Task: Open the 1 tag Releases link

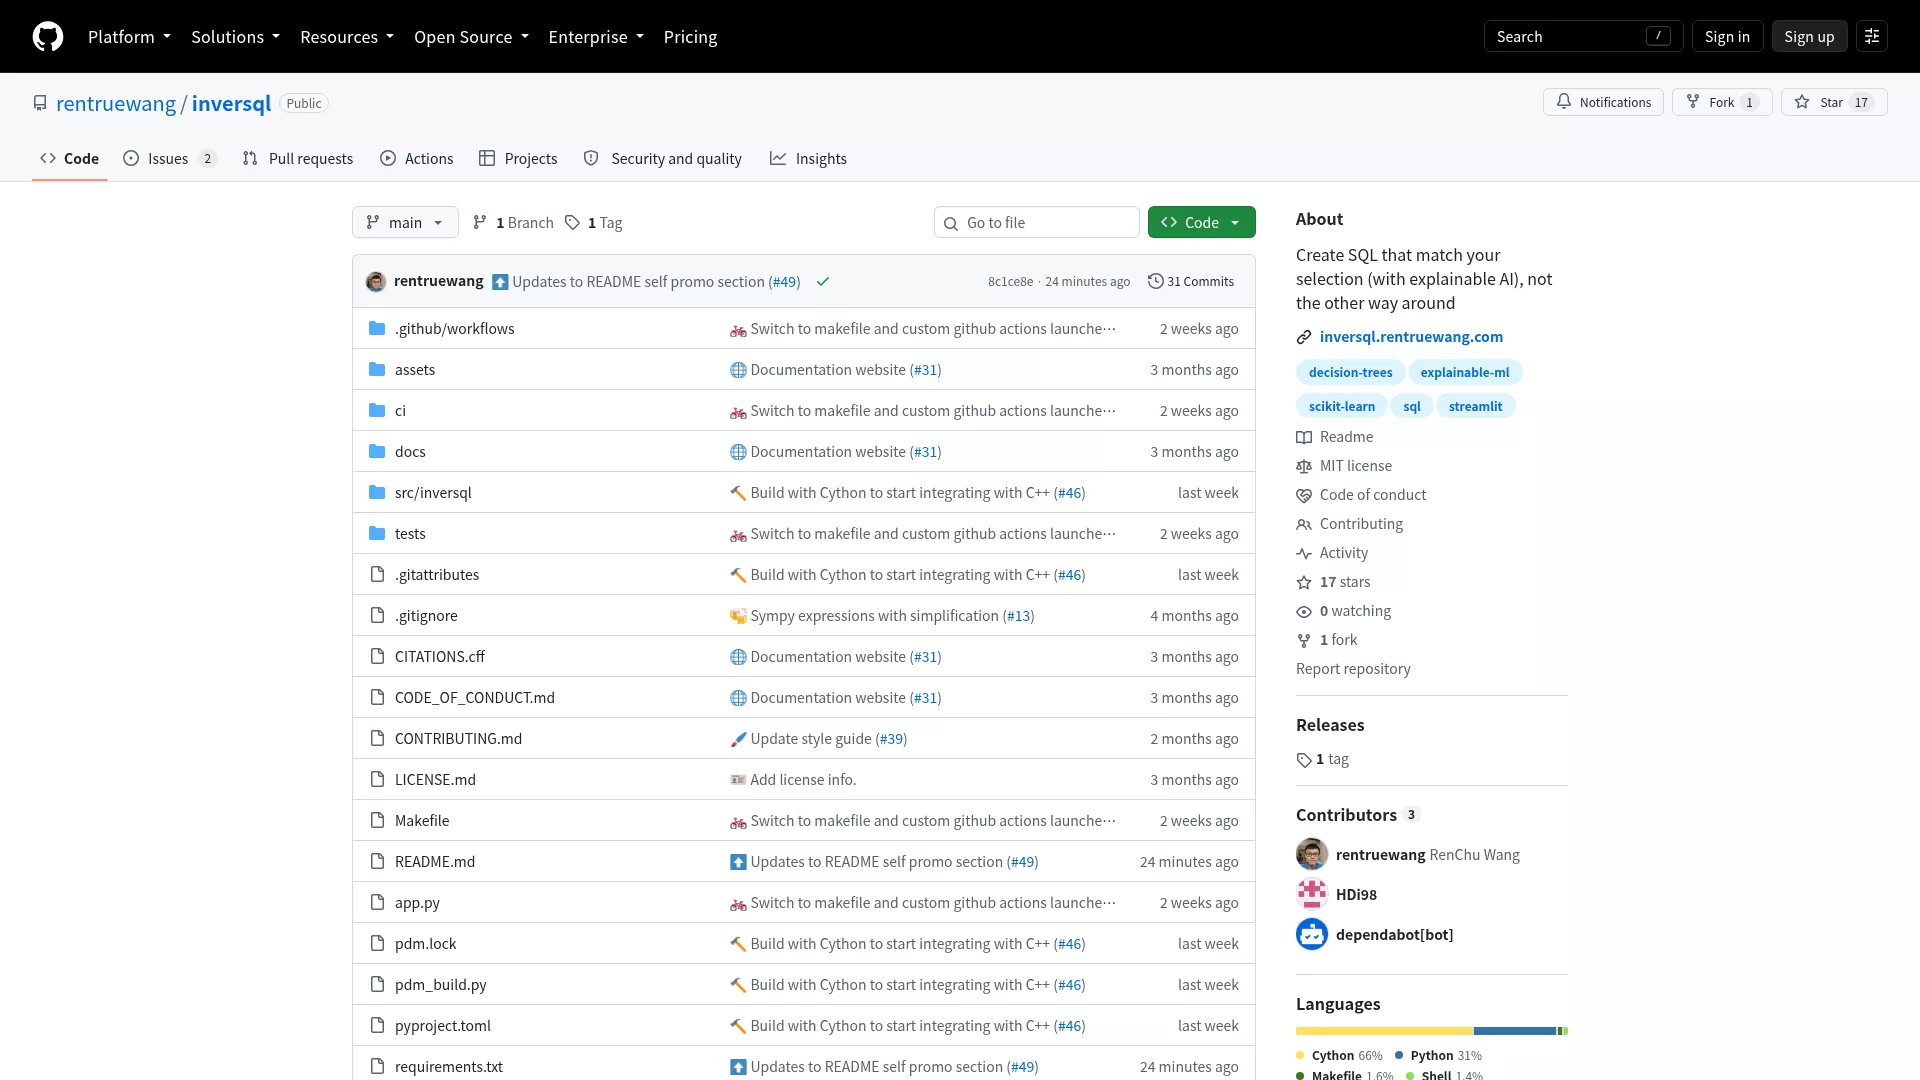Action: click(x=1323, y=760)
